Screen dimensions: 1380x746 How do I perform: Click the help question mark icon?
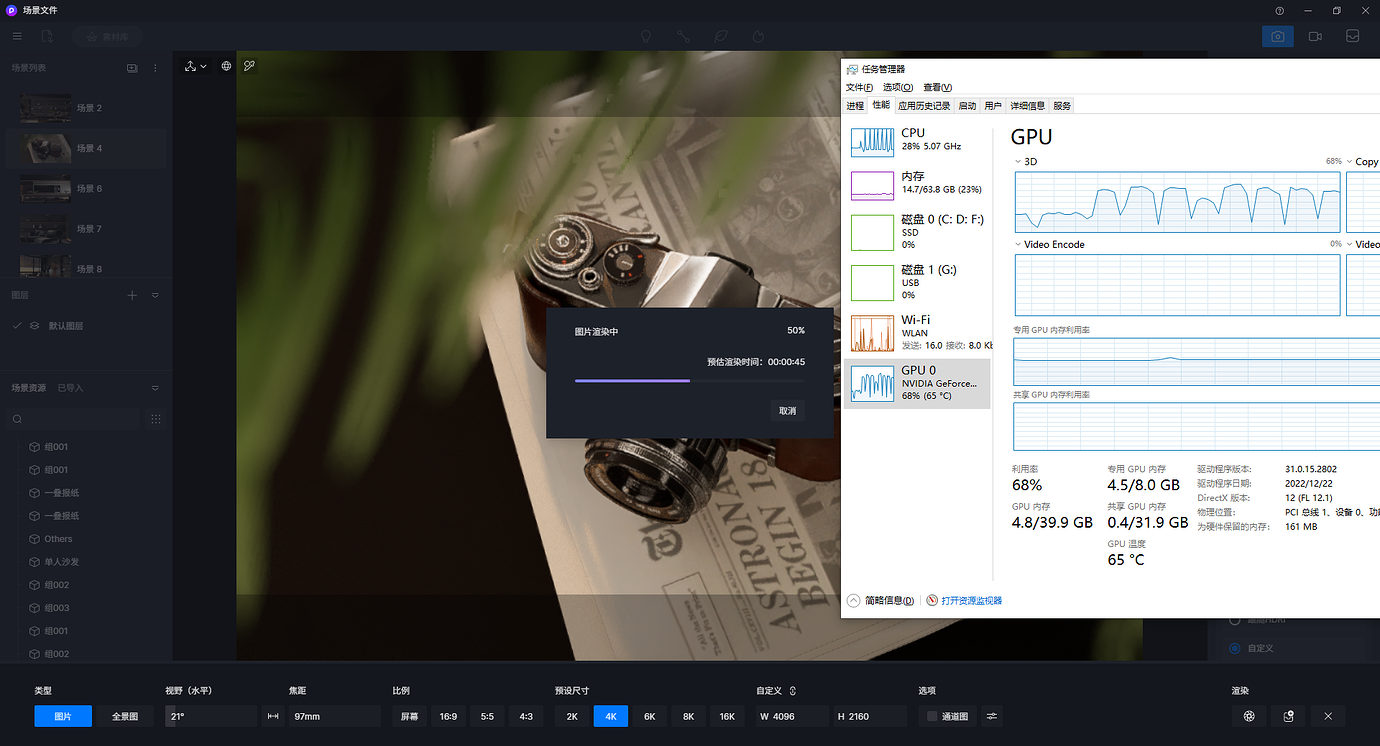click(x=1280, y=10)
